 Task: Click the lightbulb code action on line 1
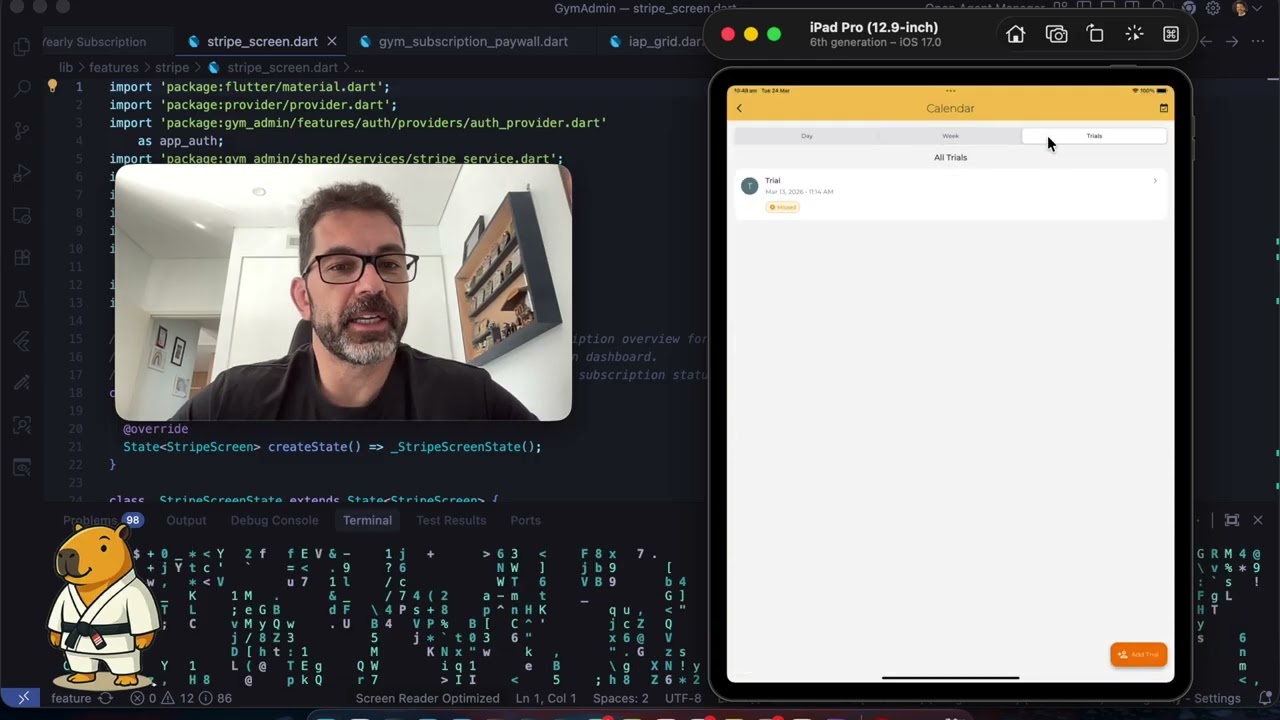point(52,87)
